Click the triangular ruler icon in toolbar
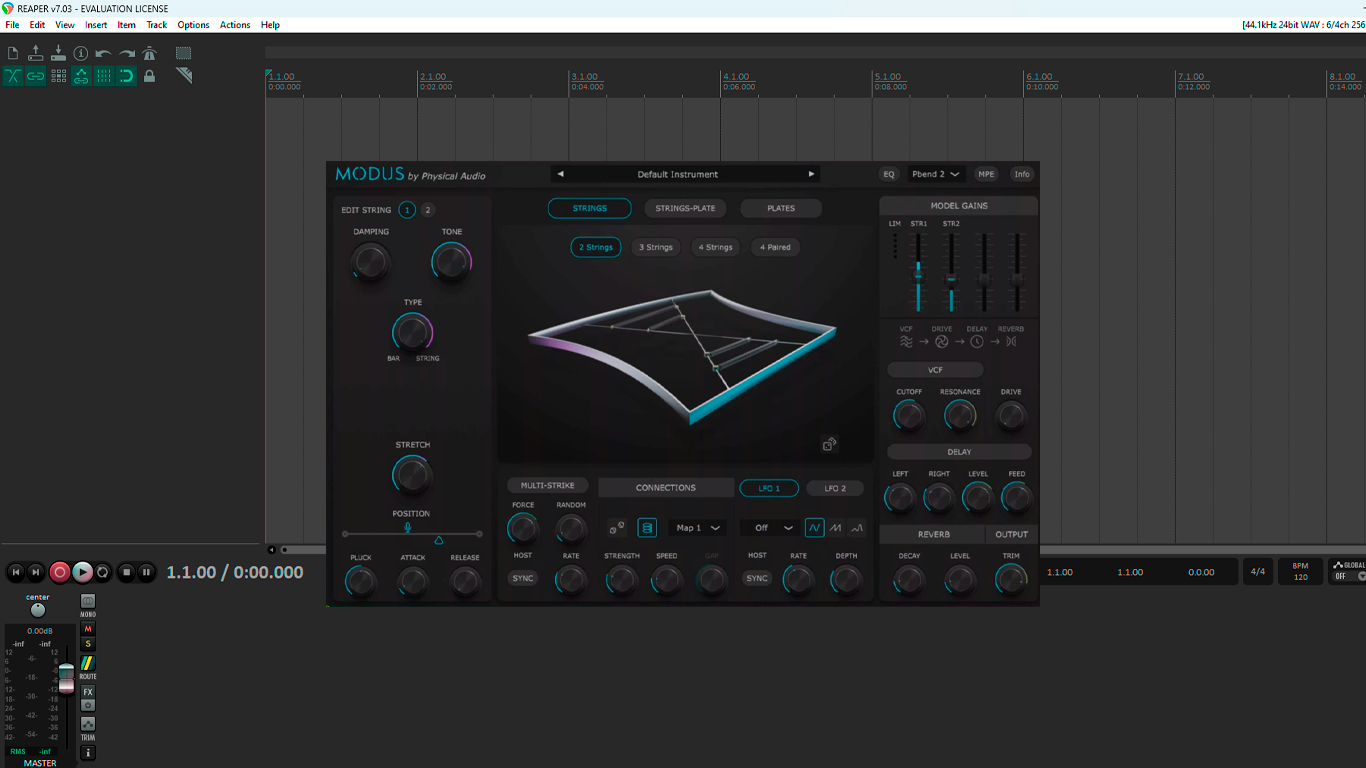The height and width of the screenshot is (768, 1366). coord(184,75)
